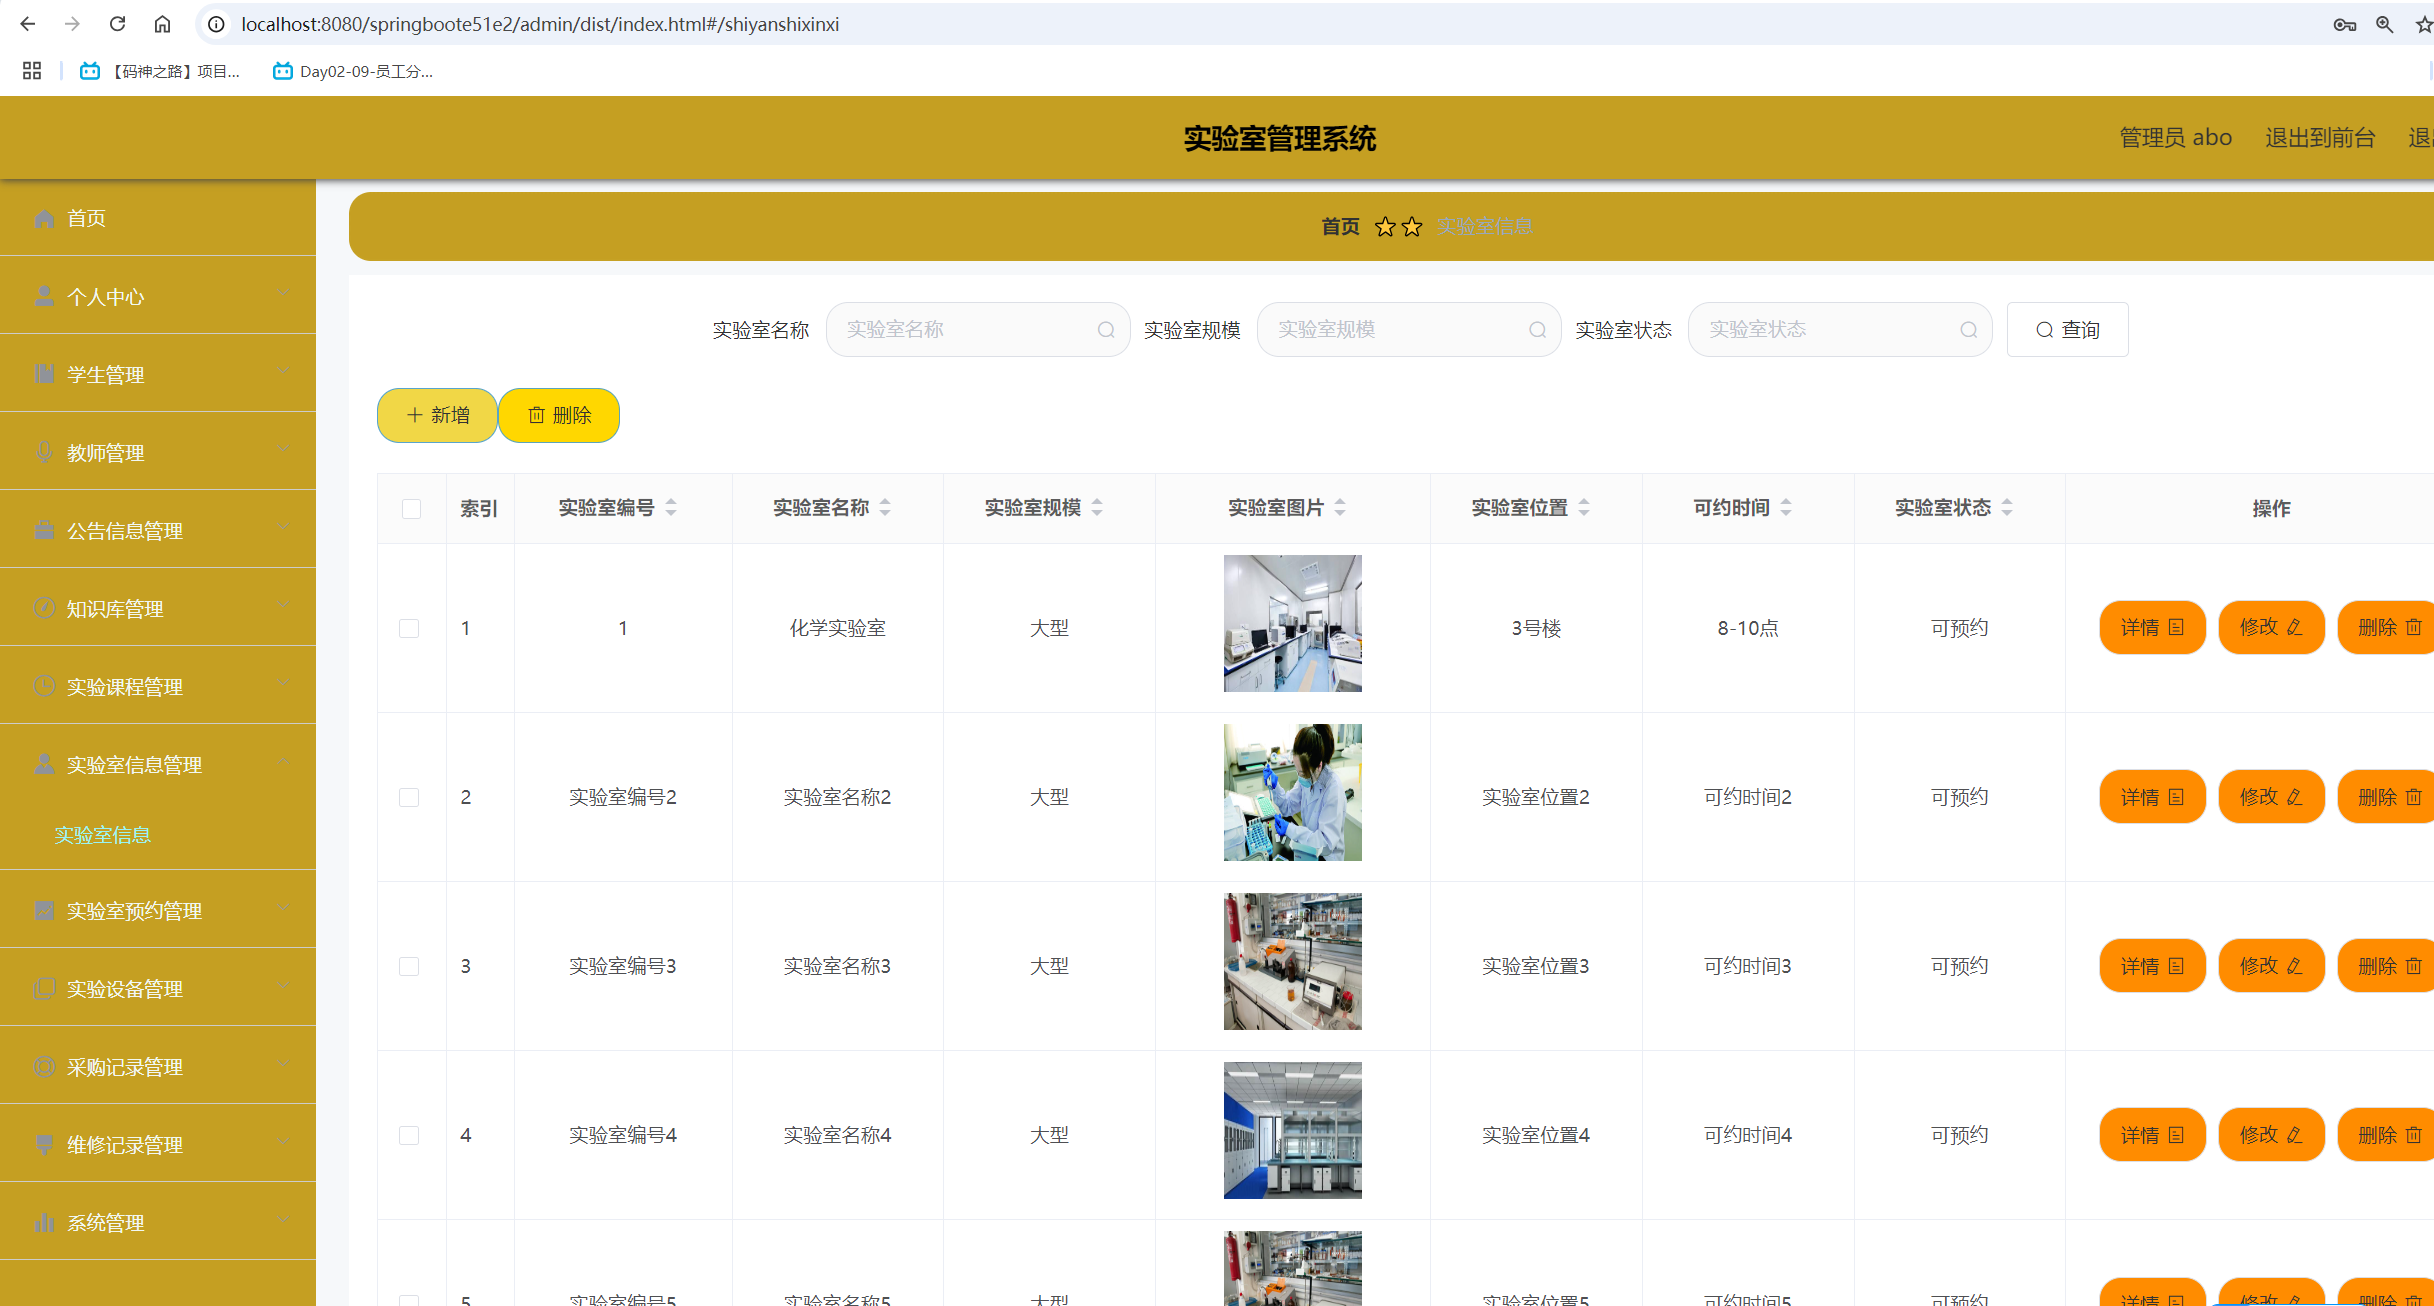Viewport: 2434px width, 1306px height.
Task: Open 详情 for 化学实验室 row
Action: [2152, 627]
